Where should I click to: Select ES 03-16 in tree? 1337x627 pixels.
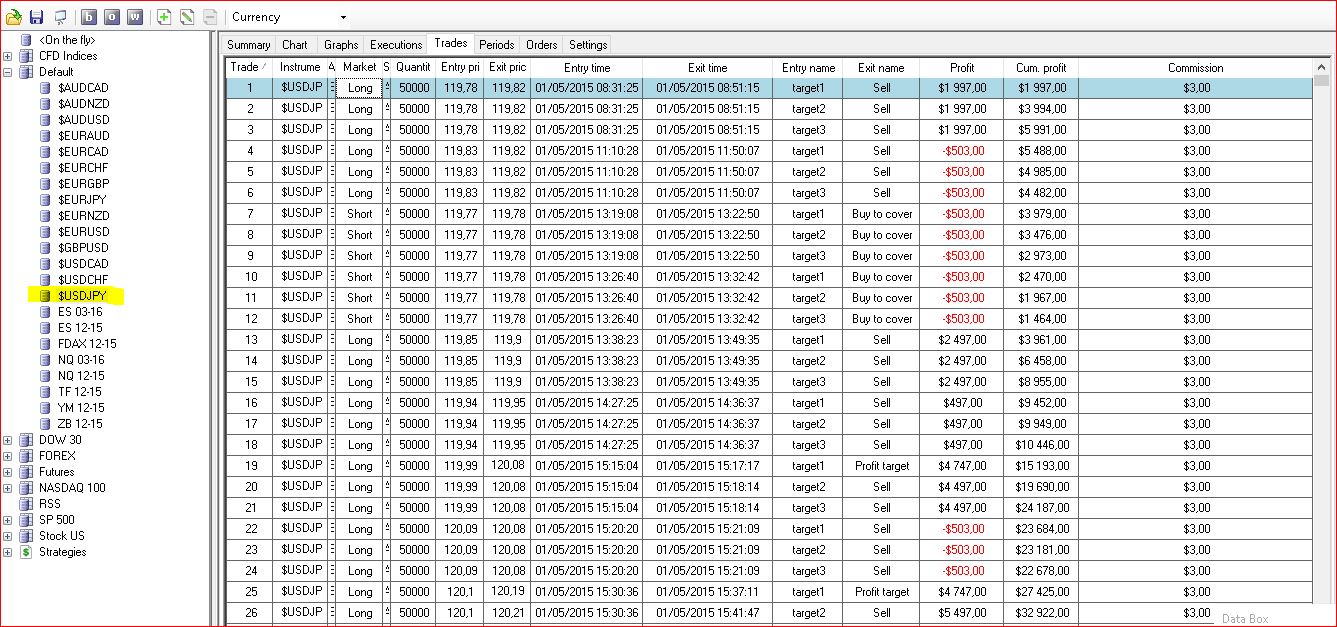coord(80,312)
